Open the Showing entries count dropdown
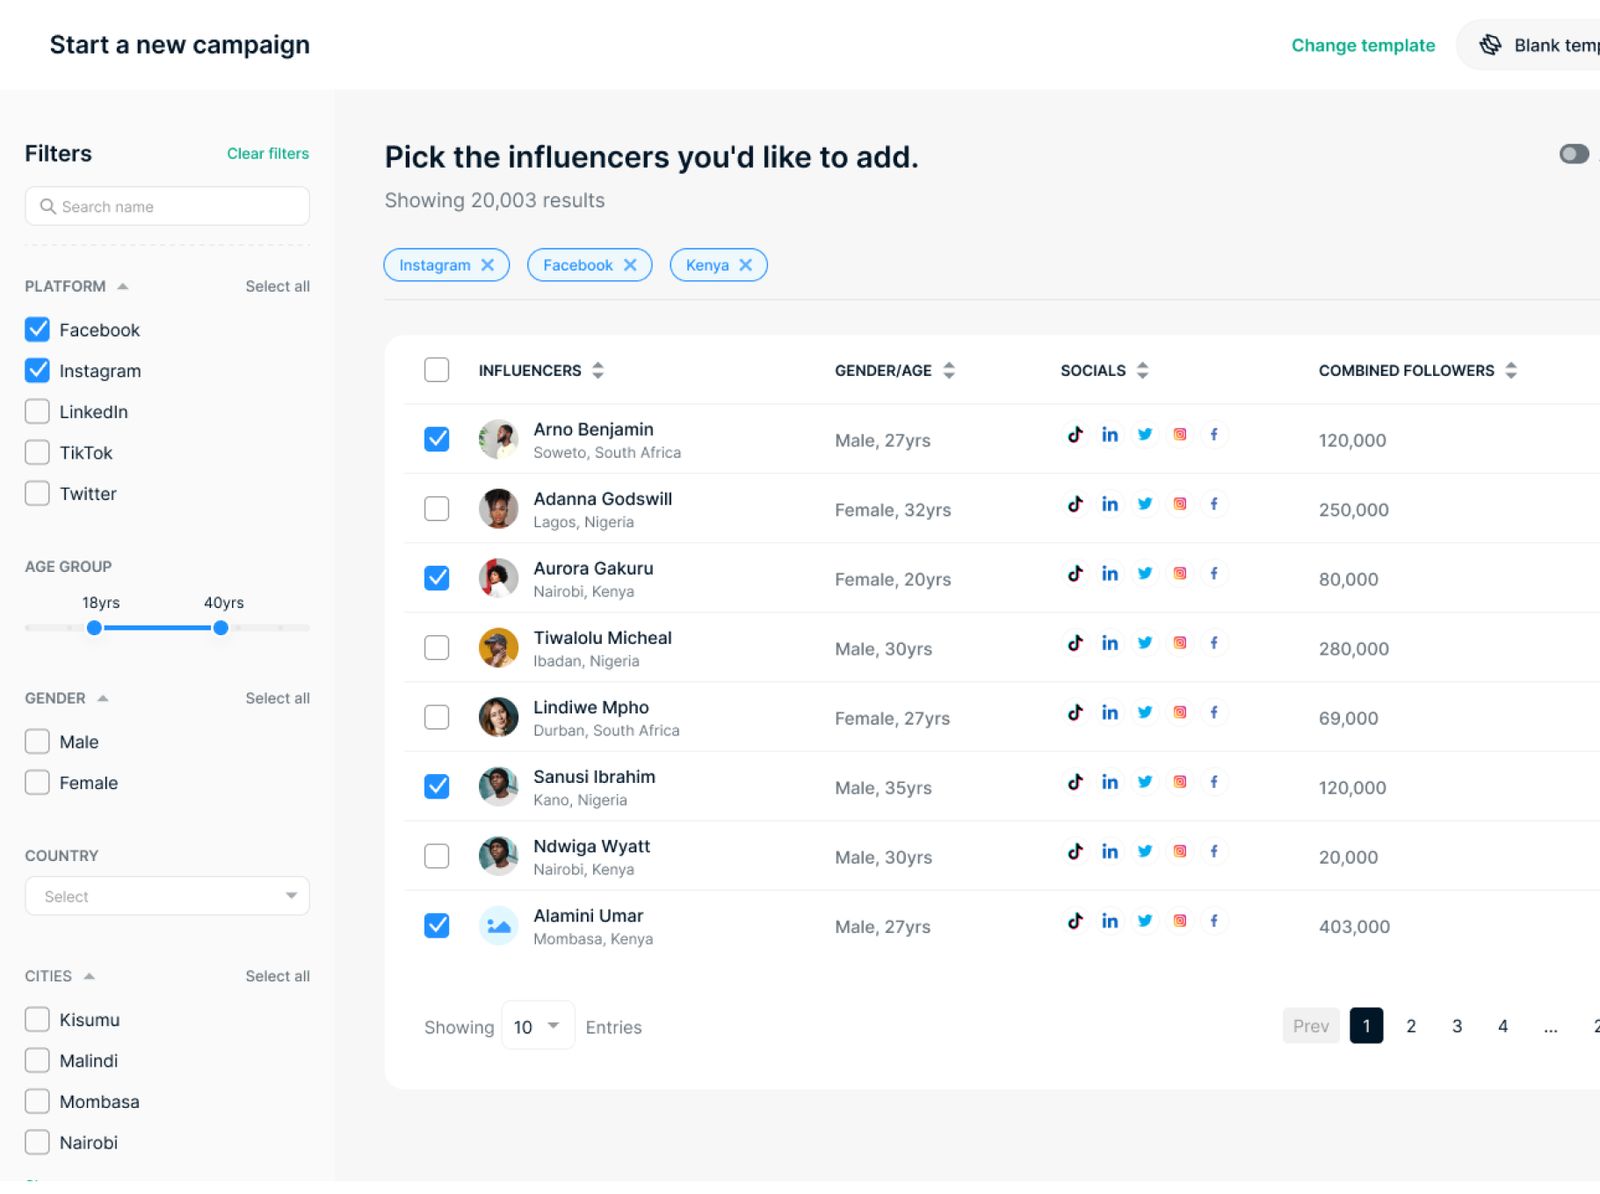The height and width of the screenshot is (1194, 1600). 538,1026
